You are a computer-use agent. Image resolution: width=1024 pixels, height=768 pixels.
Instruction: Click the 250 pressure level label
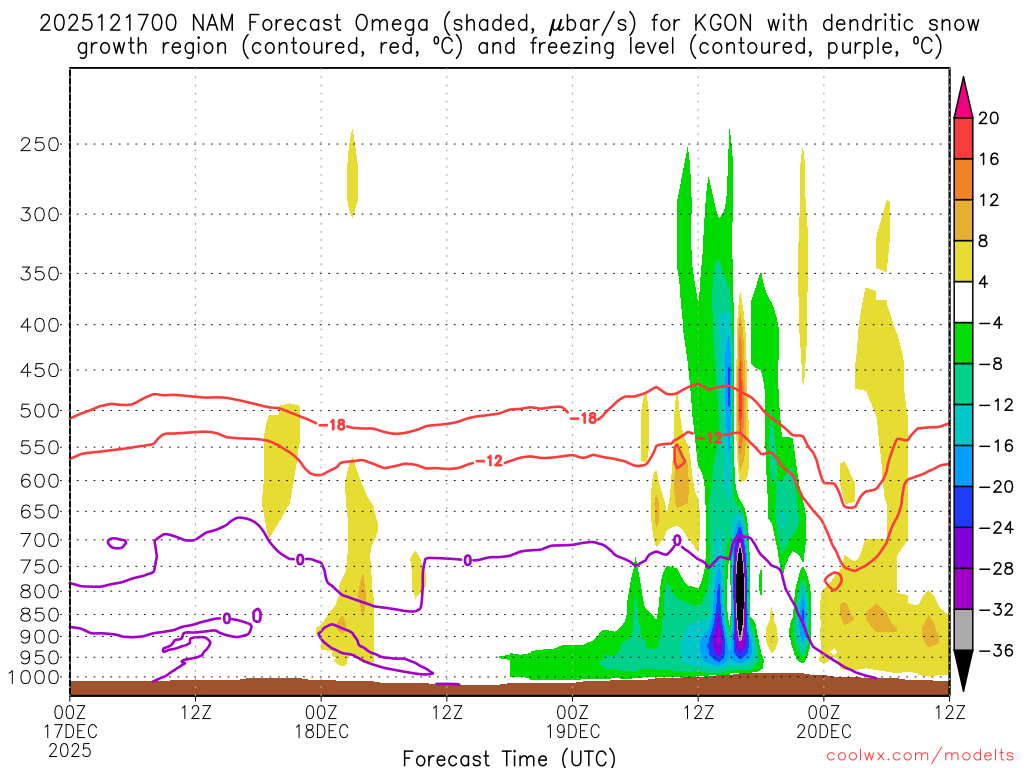(40, 144)
